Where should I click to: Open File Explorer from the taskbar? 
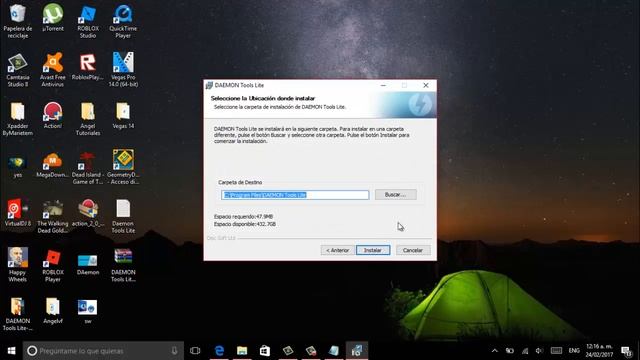(x=242, y=351)
